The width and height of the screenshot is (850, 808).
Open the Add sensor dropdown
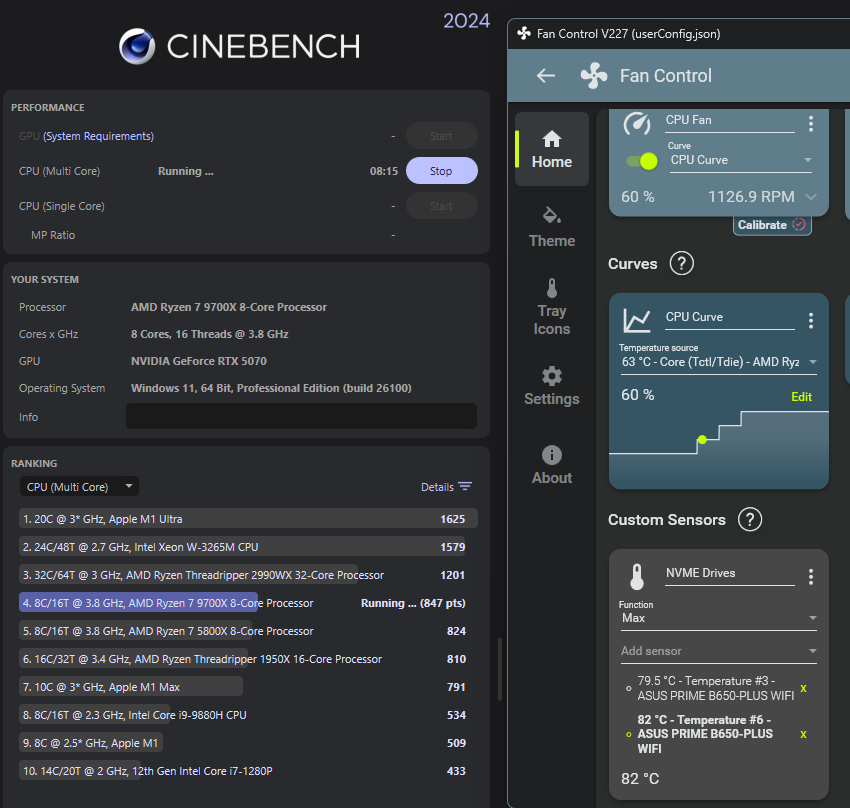click(719, 651)
